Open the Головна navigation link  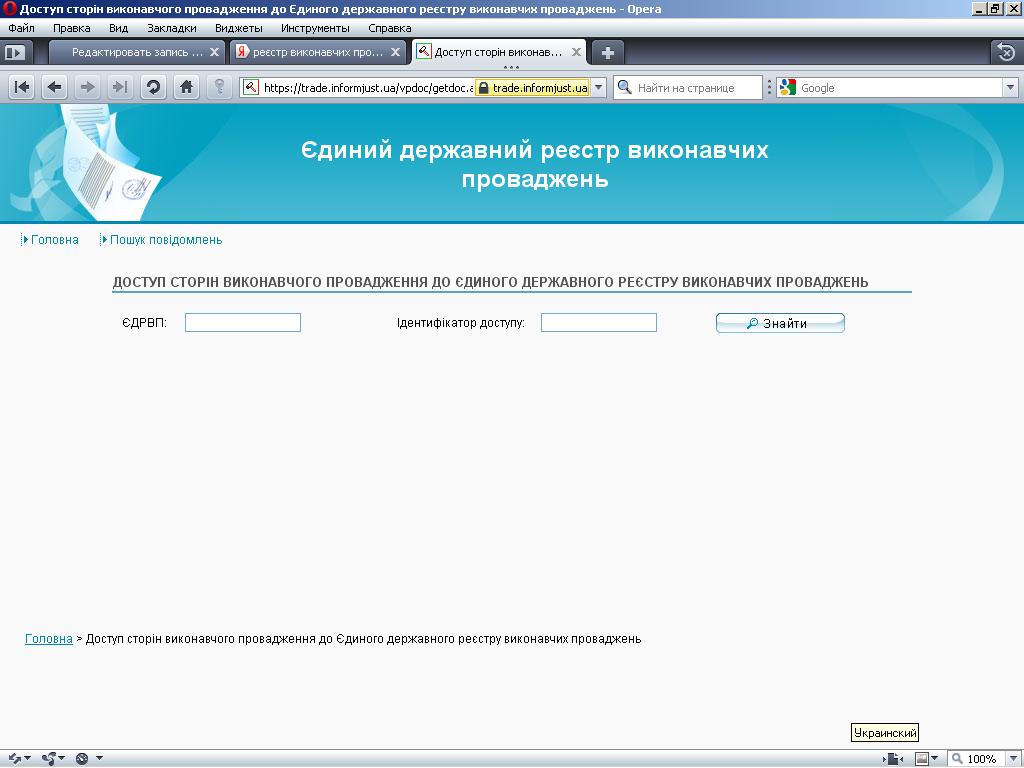(x=55, y=240)
